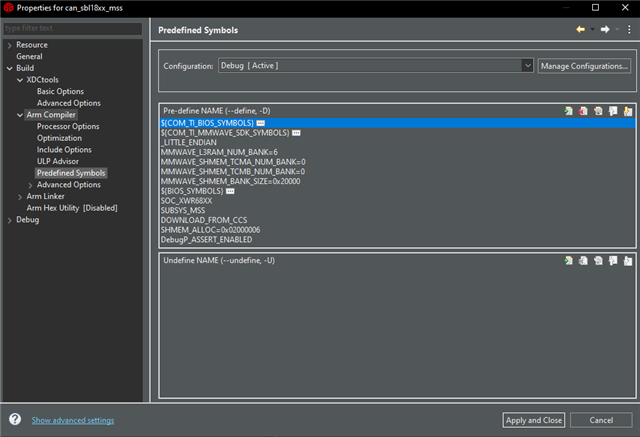This screenshot has height=437, width=640.
Task: Click Manage Configurations button
Action: coord(584,66)
